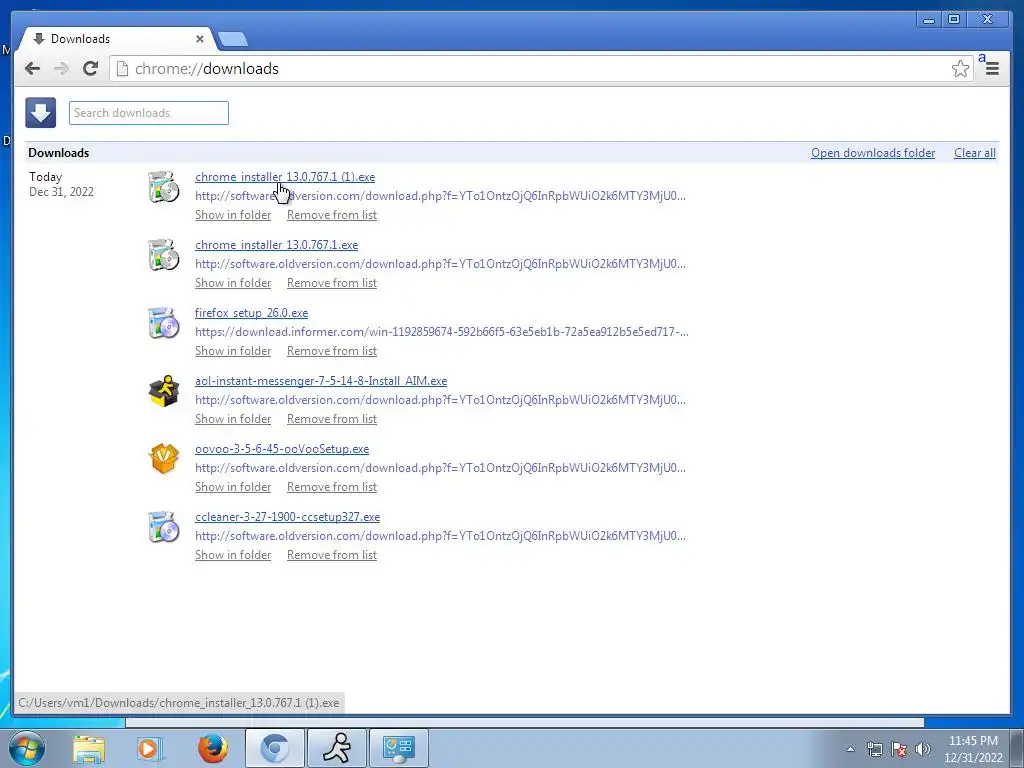Viewport: 1024px width, 768px height.
Task: Show ooVooSetup.exe in folder
Action: (233, 487)
